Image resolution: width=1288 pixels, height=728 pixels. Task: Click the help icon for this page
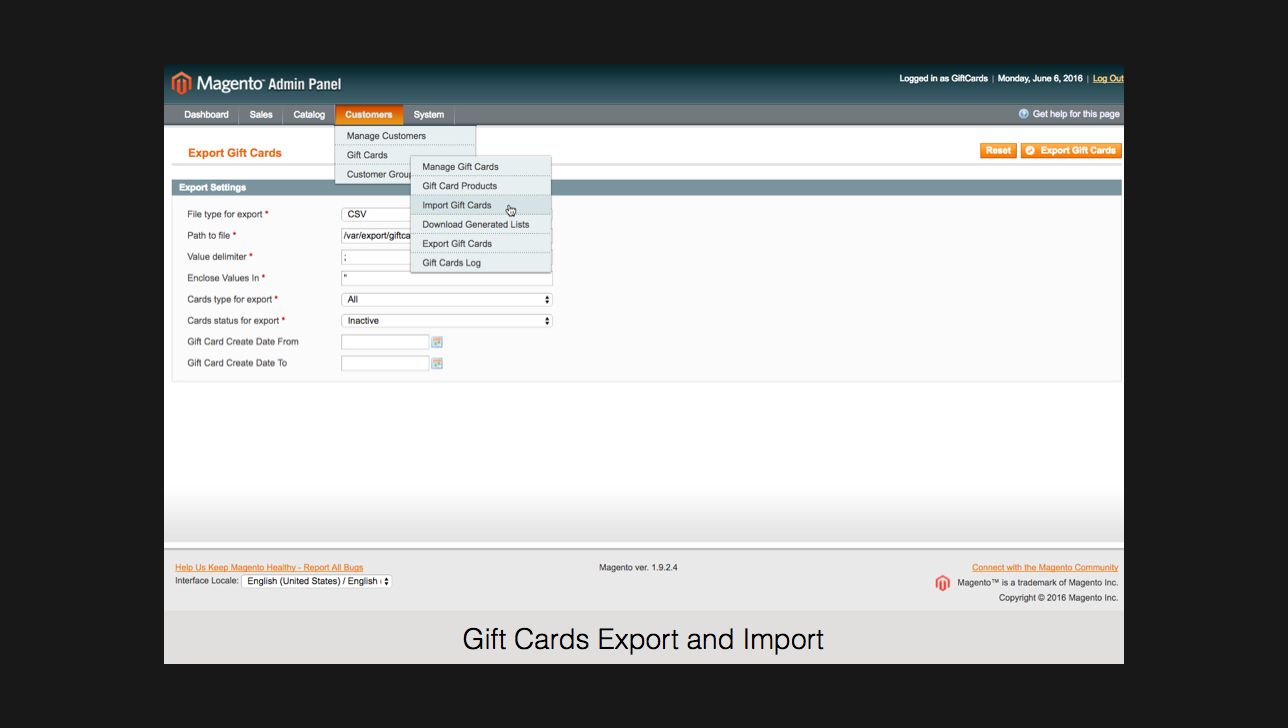(x=1023, y=114)
